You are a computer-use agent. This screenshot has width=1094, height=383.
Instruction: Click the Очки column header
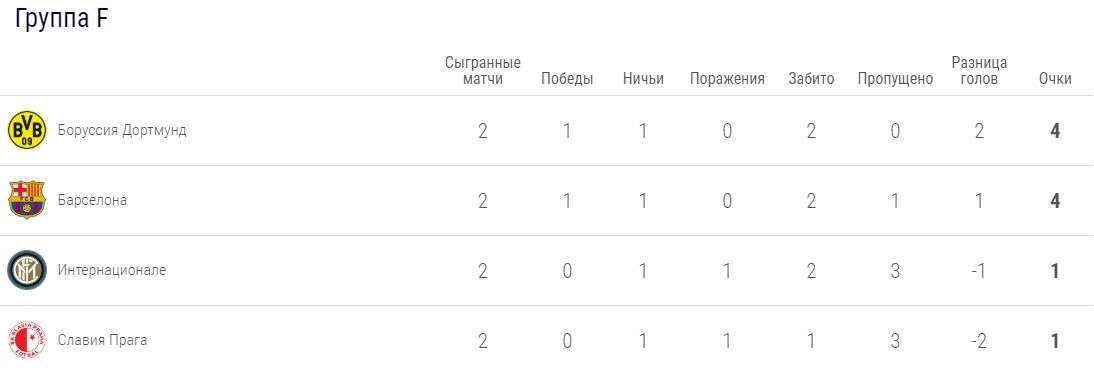[x=1055, y=79]
